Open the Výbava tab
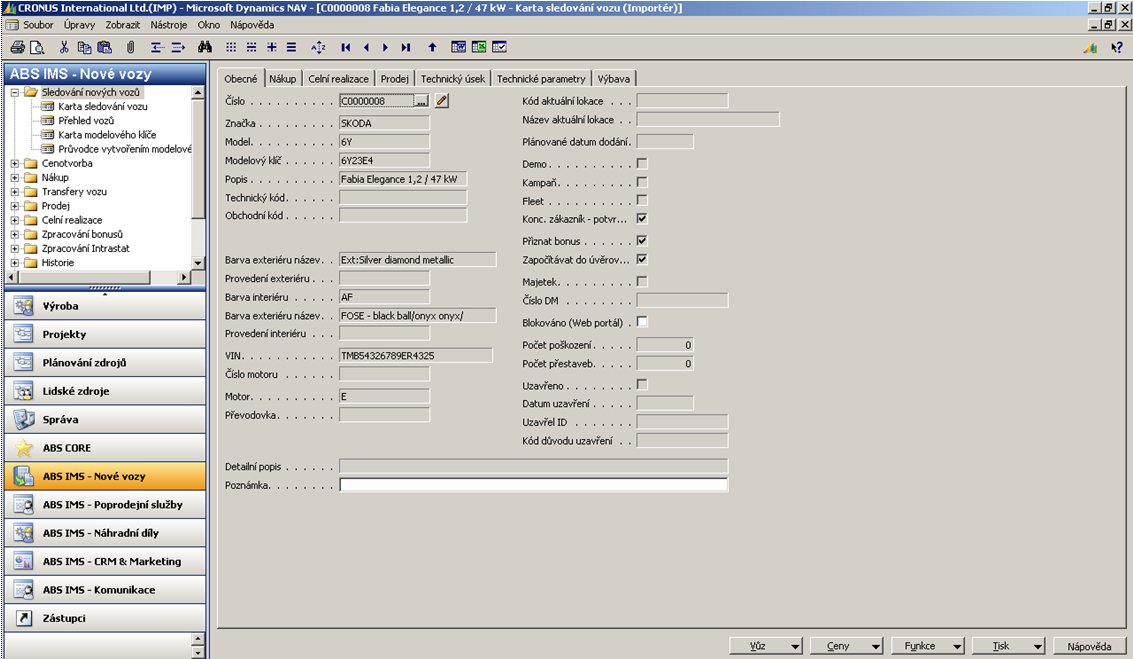Viewport: 1133px width, 659px height. [613, 79]
